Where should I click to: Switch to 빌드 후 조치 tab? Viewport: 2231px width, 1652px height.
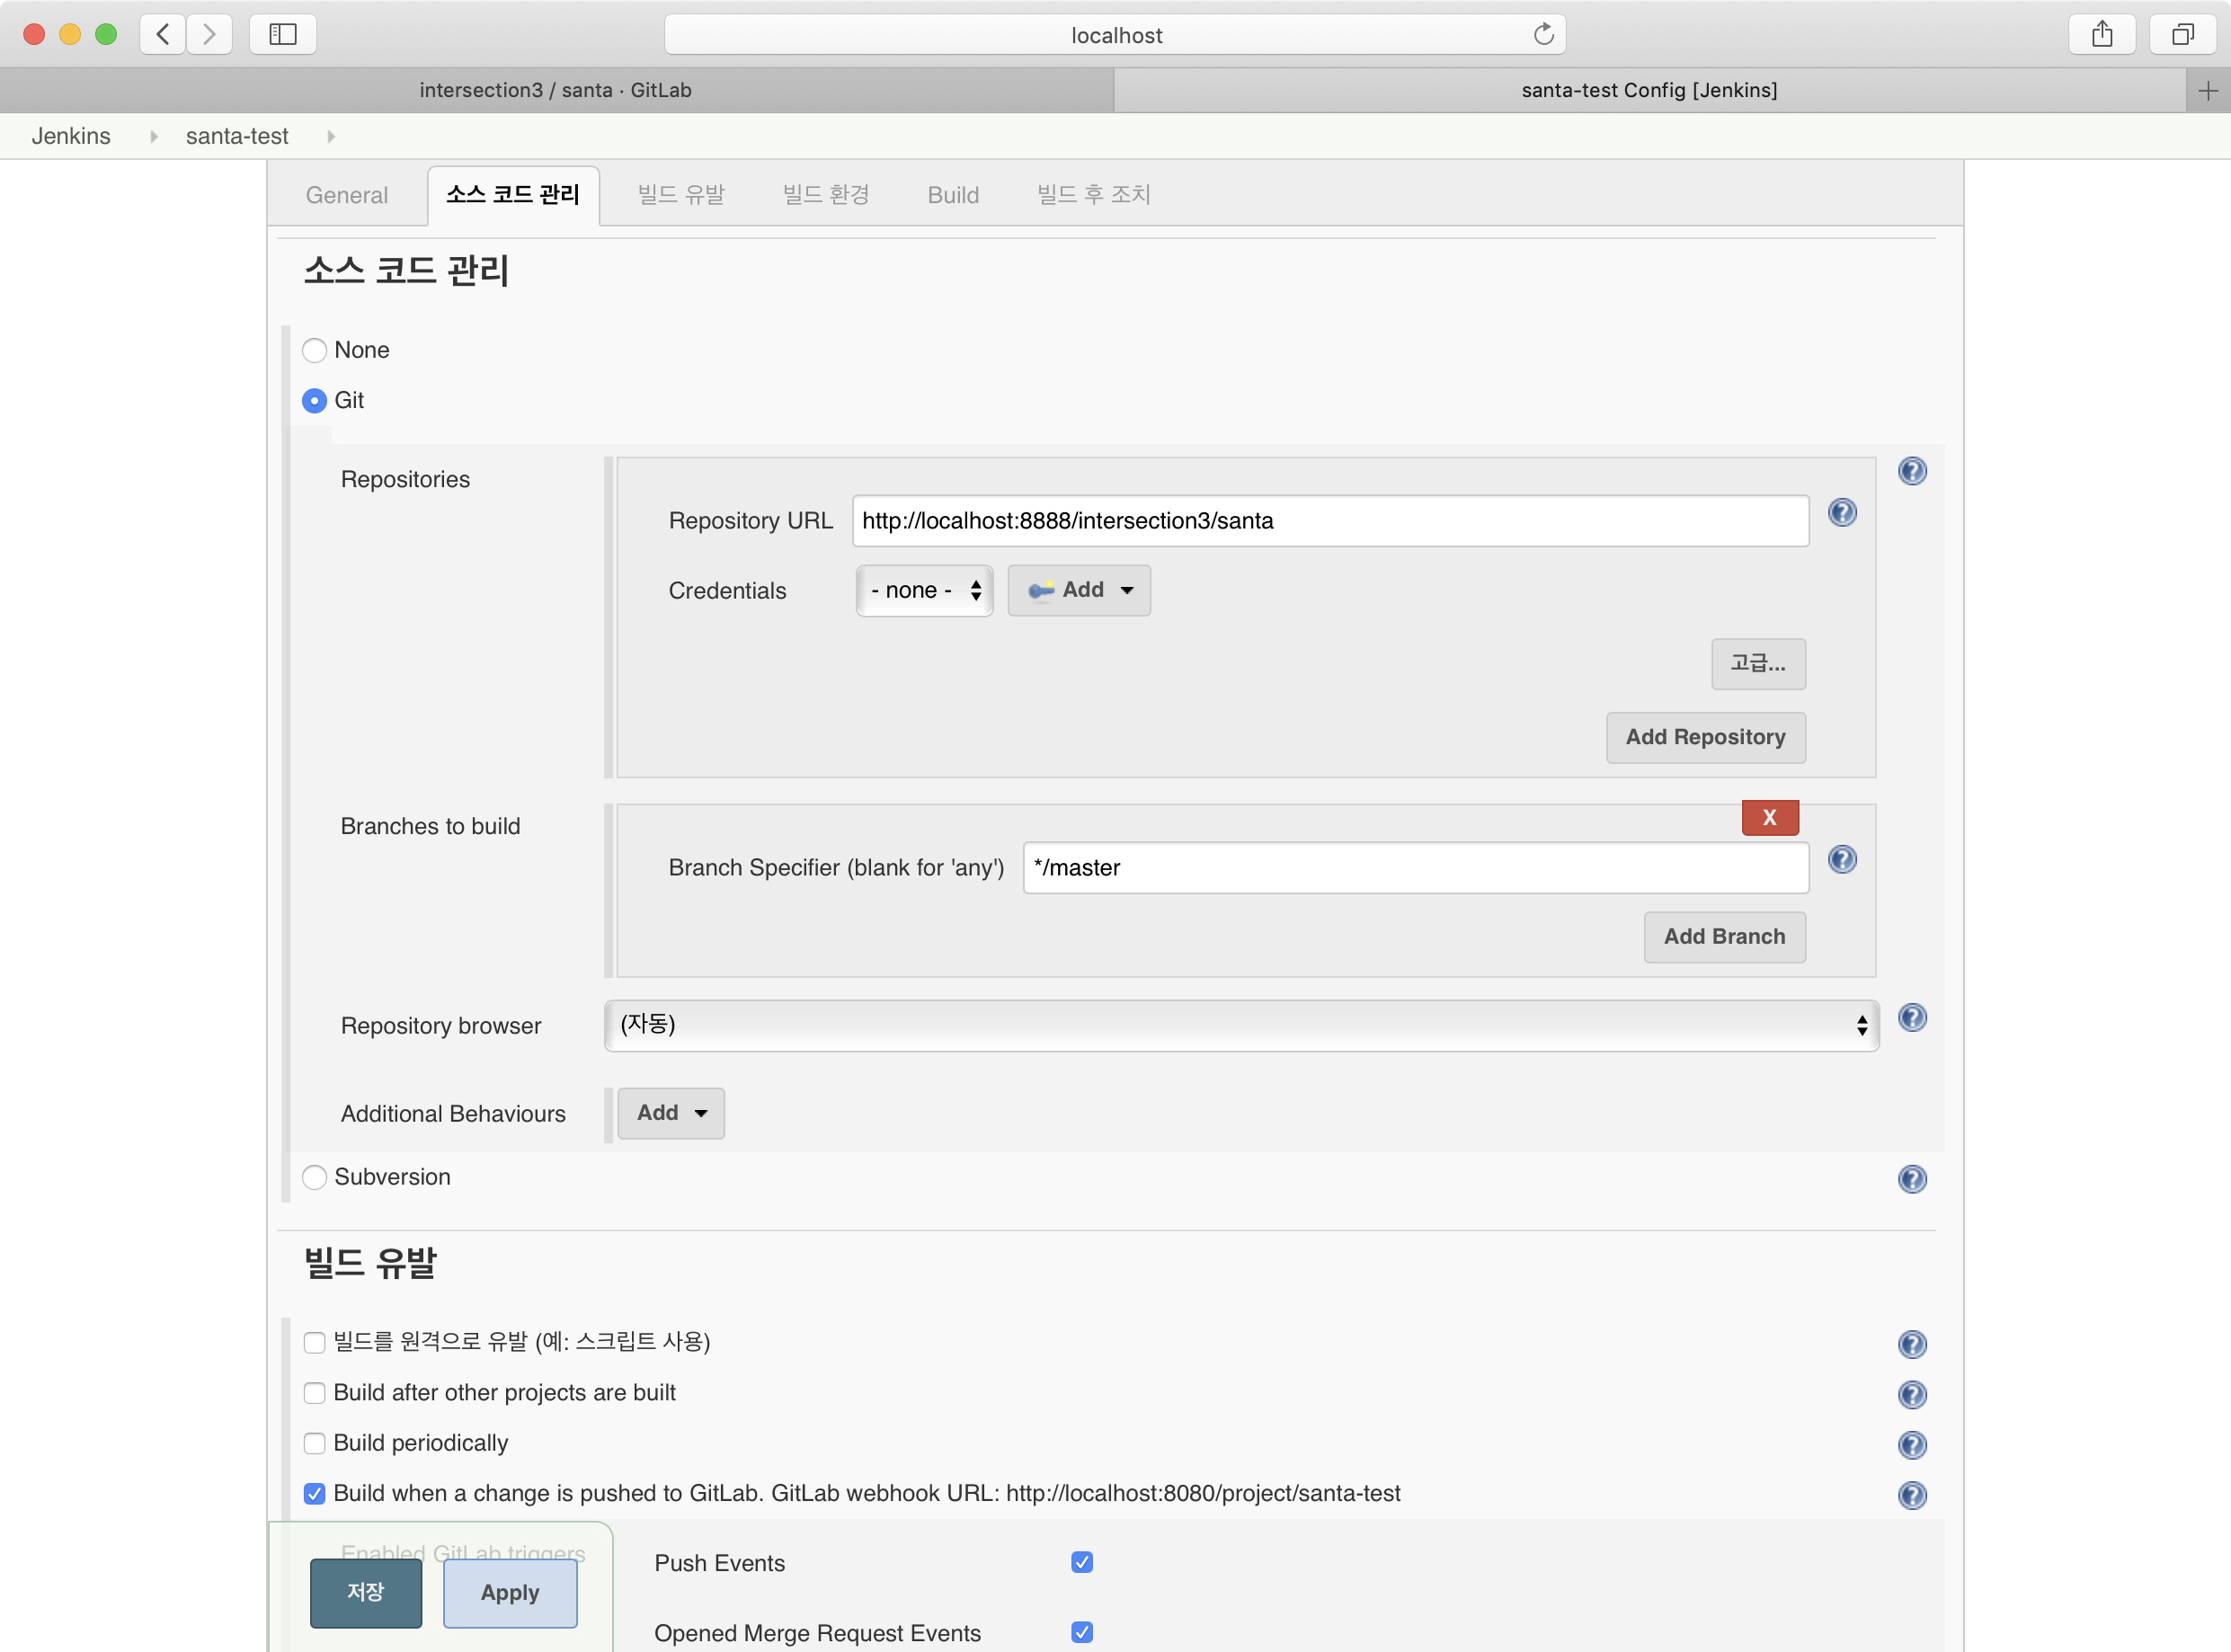pyautogui.click(x=1094, y=195)
